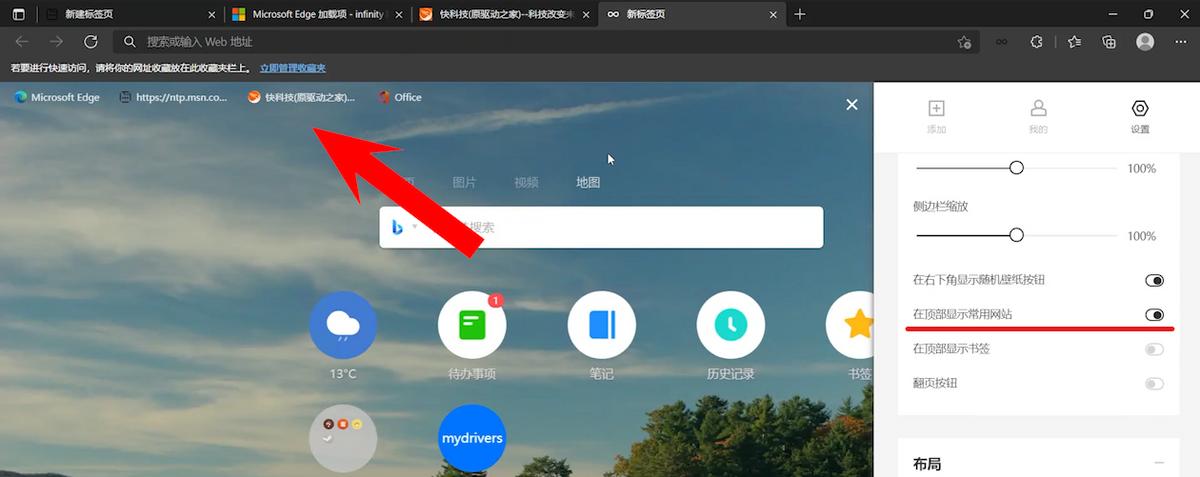Open a new tab with plus button
The width and height of the screenshot is (1200, 477).
coord(800,14)
